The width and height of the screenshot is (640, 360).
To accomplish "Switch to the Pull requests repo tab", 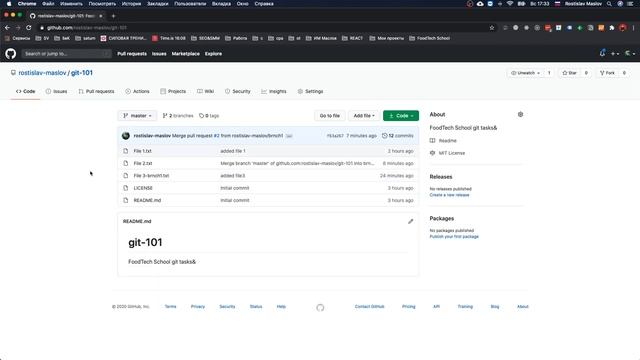I will coord(96,91).
